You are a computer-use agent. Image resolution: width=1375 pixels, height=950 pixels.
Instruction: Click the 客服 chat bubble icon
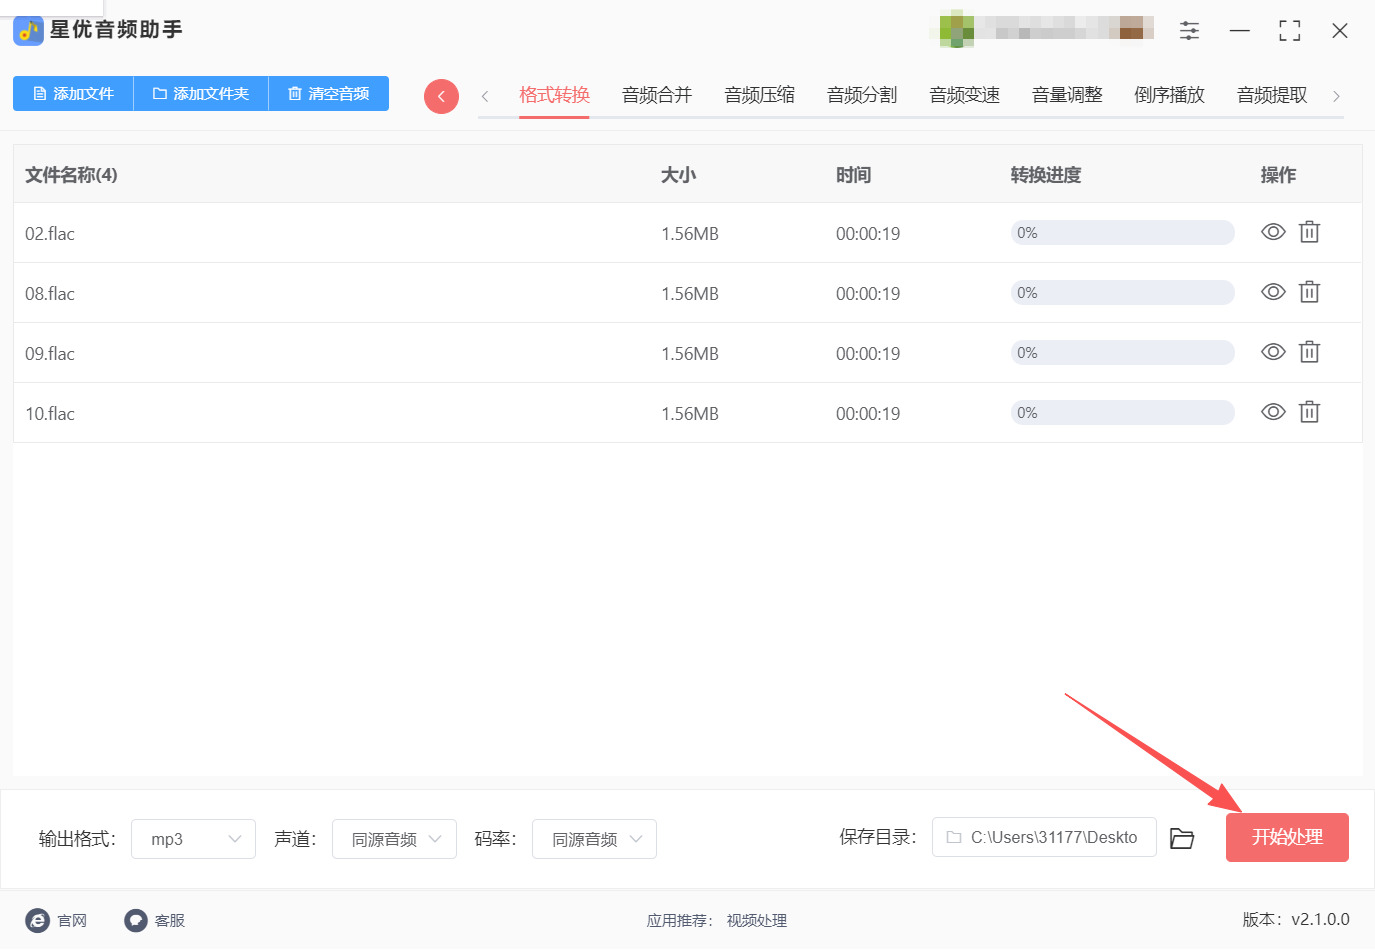click(136, 920)
